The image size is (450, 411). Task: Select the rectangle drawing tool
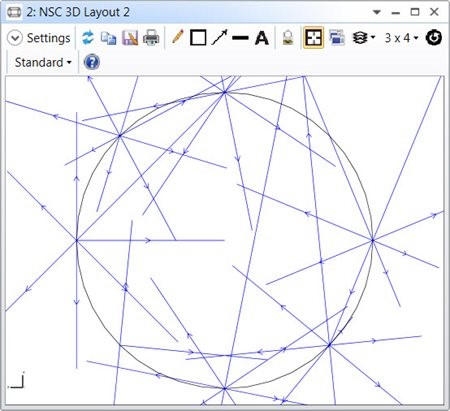tap(198, 38)
